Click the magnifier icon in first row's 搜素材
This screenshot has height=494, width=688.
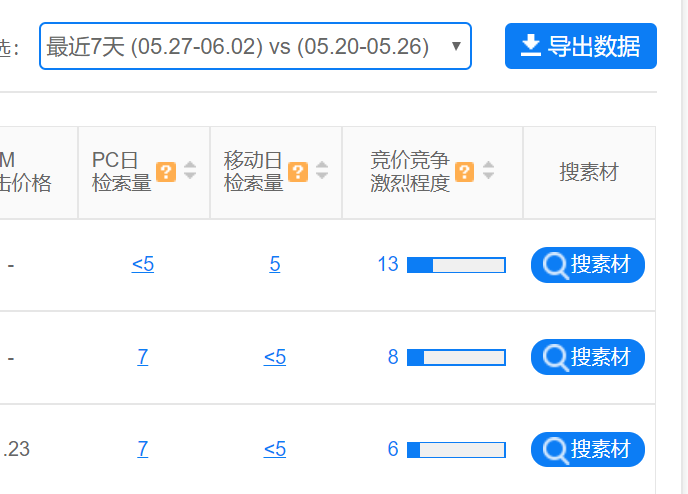(x=555, y=265)
